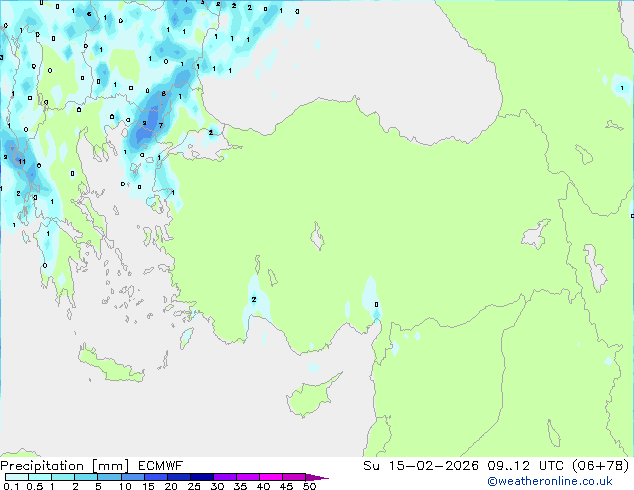Click the legend value '25' label
The height and width of the screenshot is (490, 634).
[x=194, y=486]
